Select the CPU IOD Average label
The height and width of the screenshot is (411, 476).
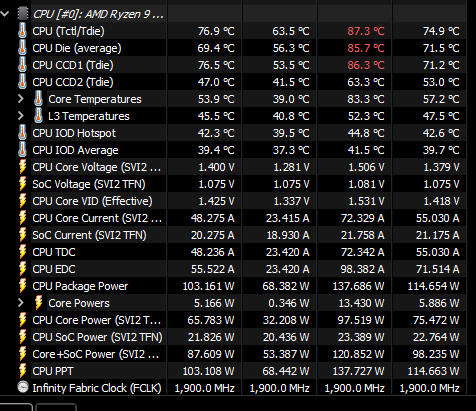pos(75,150)
